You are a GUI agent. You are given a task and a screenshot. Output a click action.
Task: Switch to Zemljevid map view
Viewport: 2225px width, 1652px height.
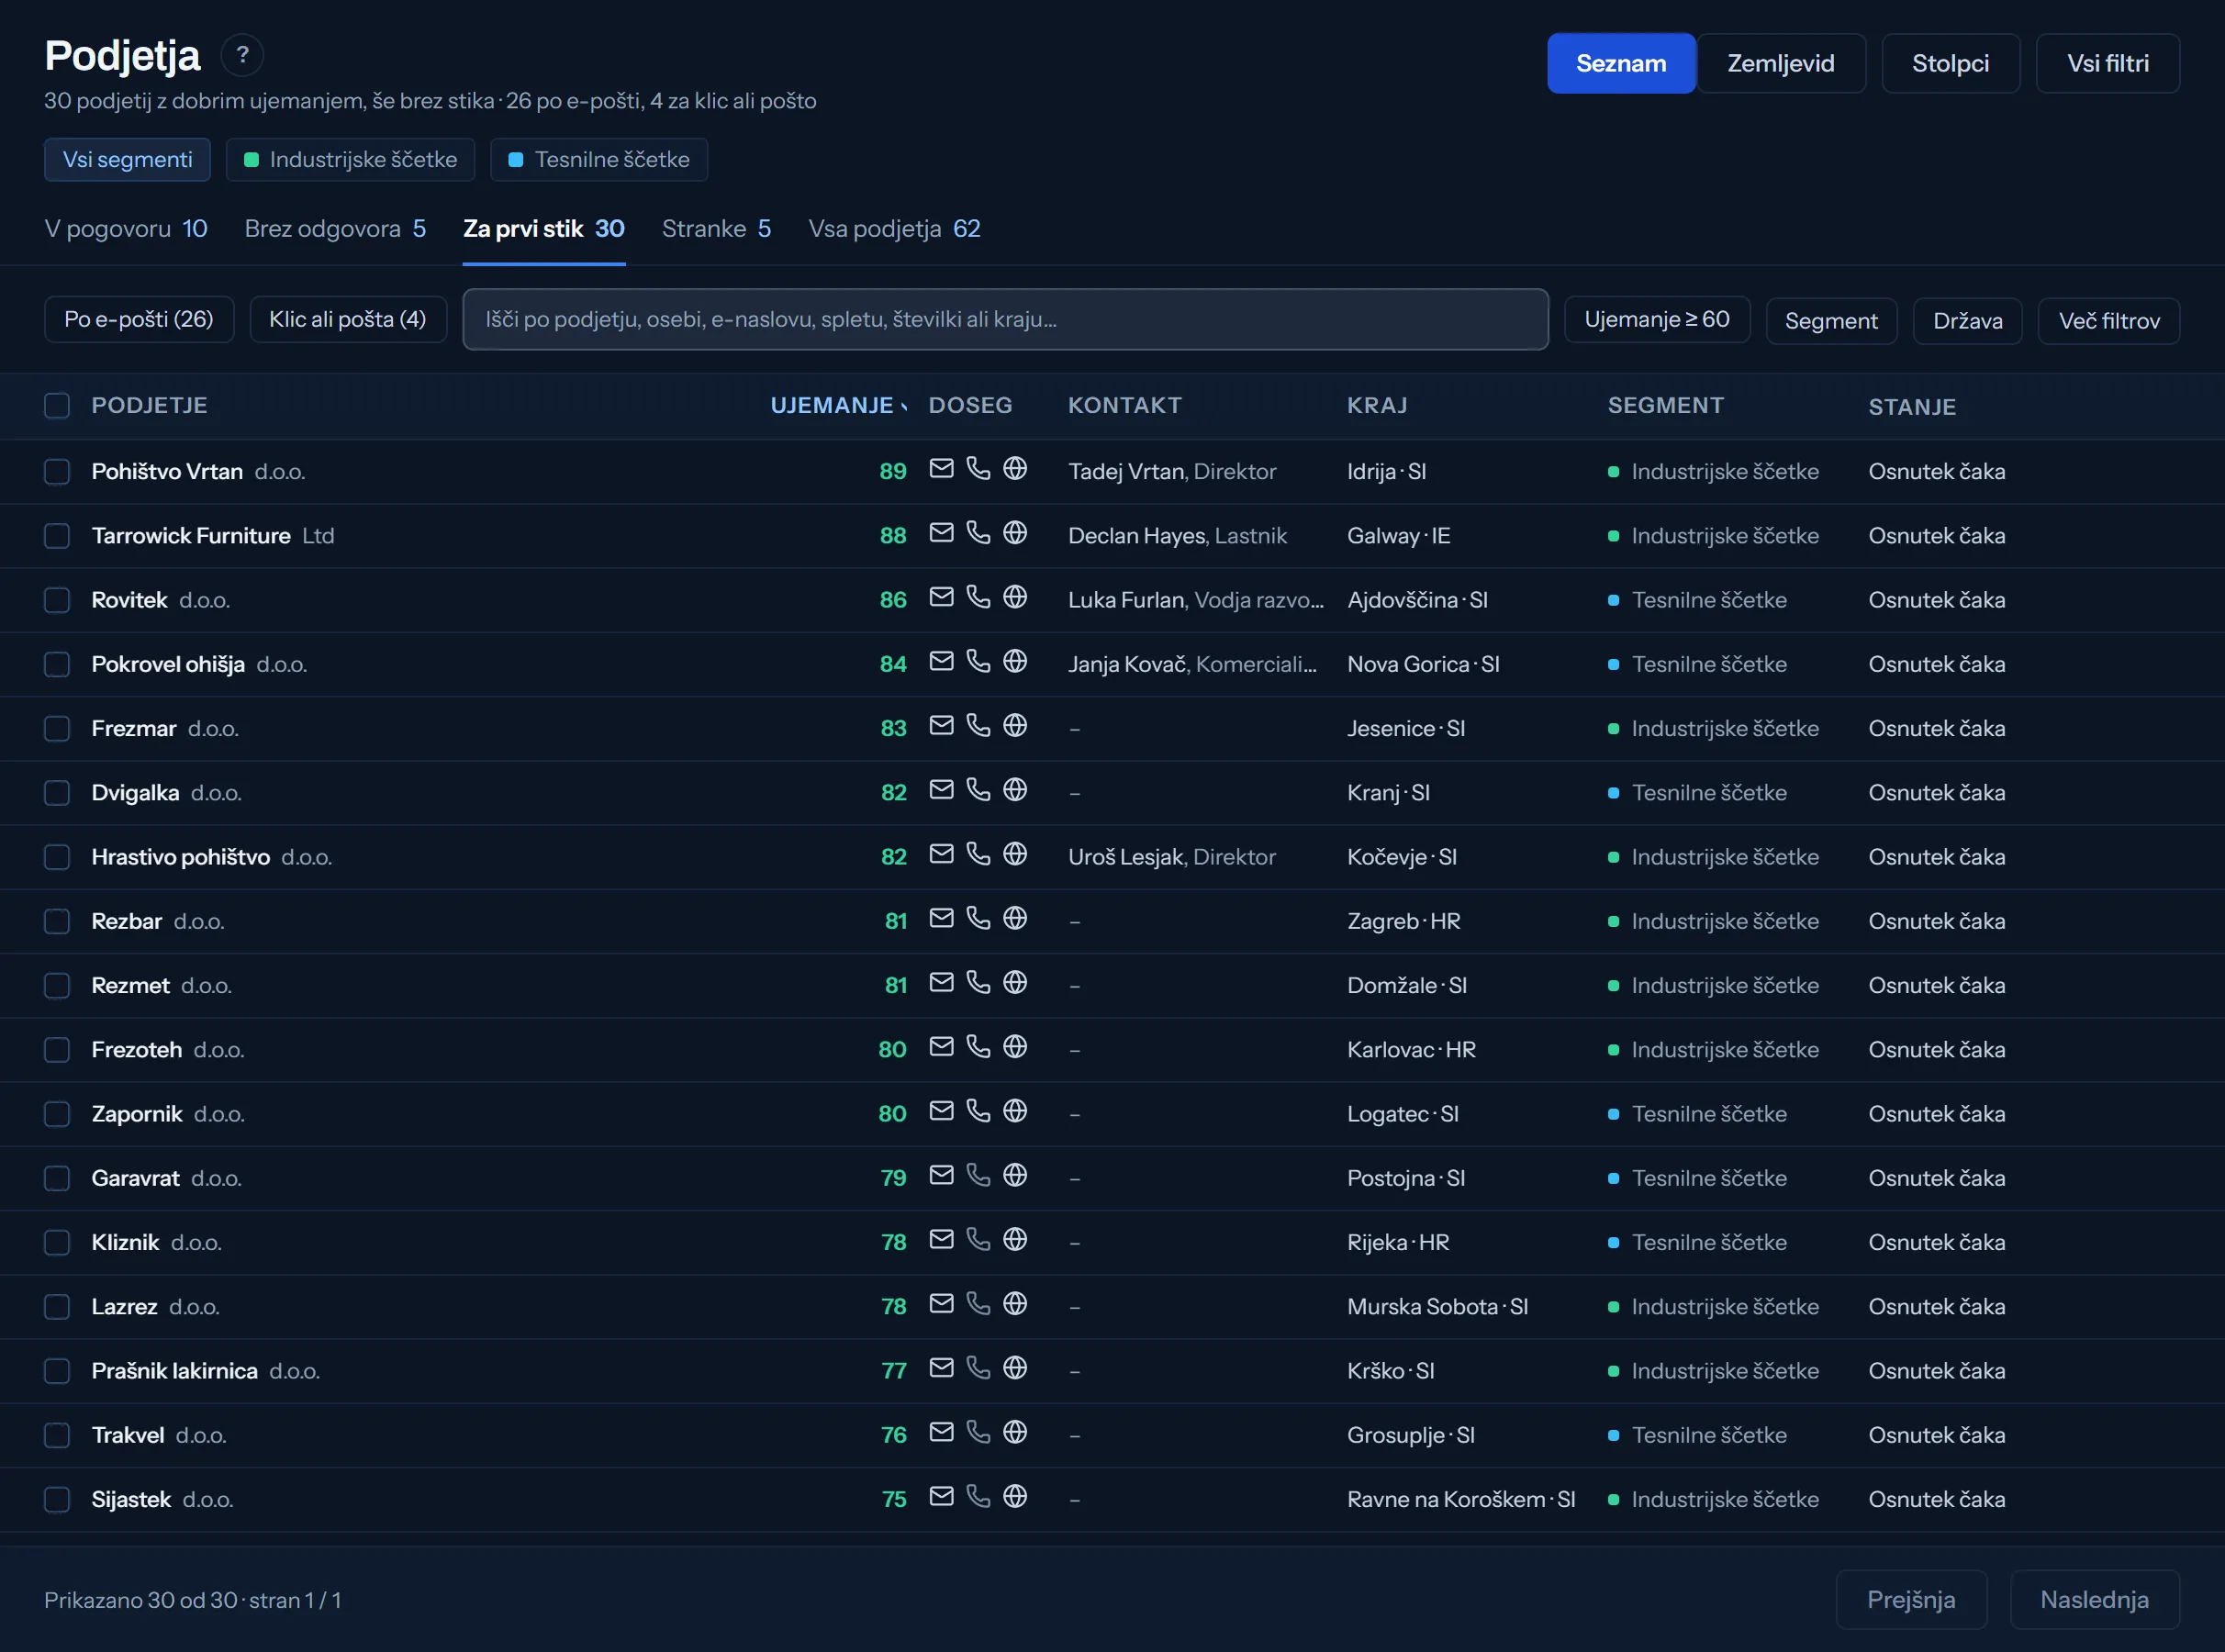click(1781, 64)
